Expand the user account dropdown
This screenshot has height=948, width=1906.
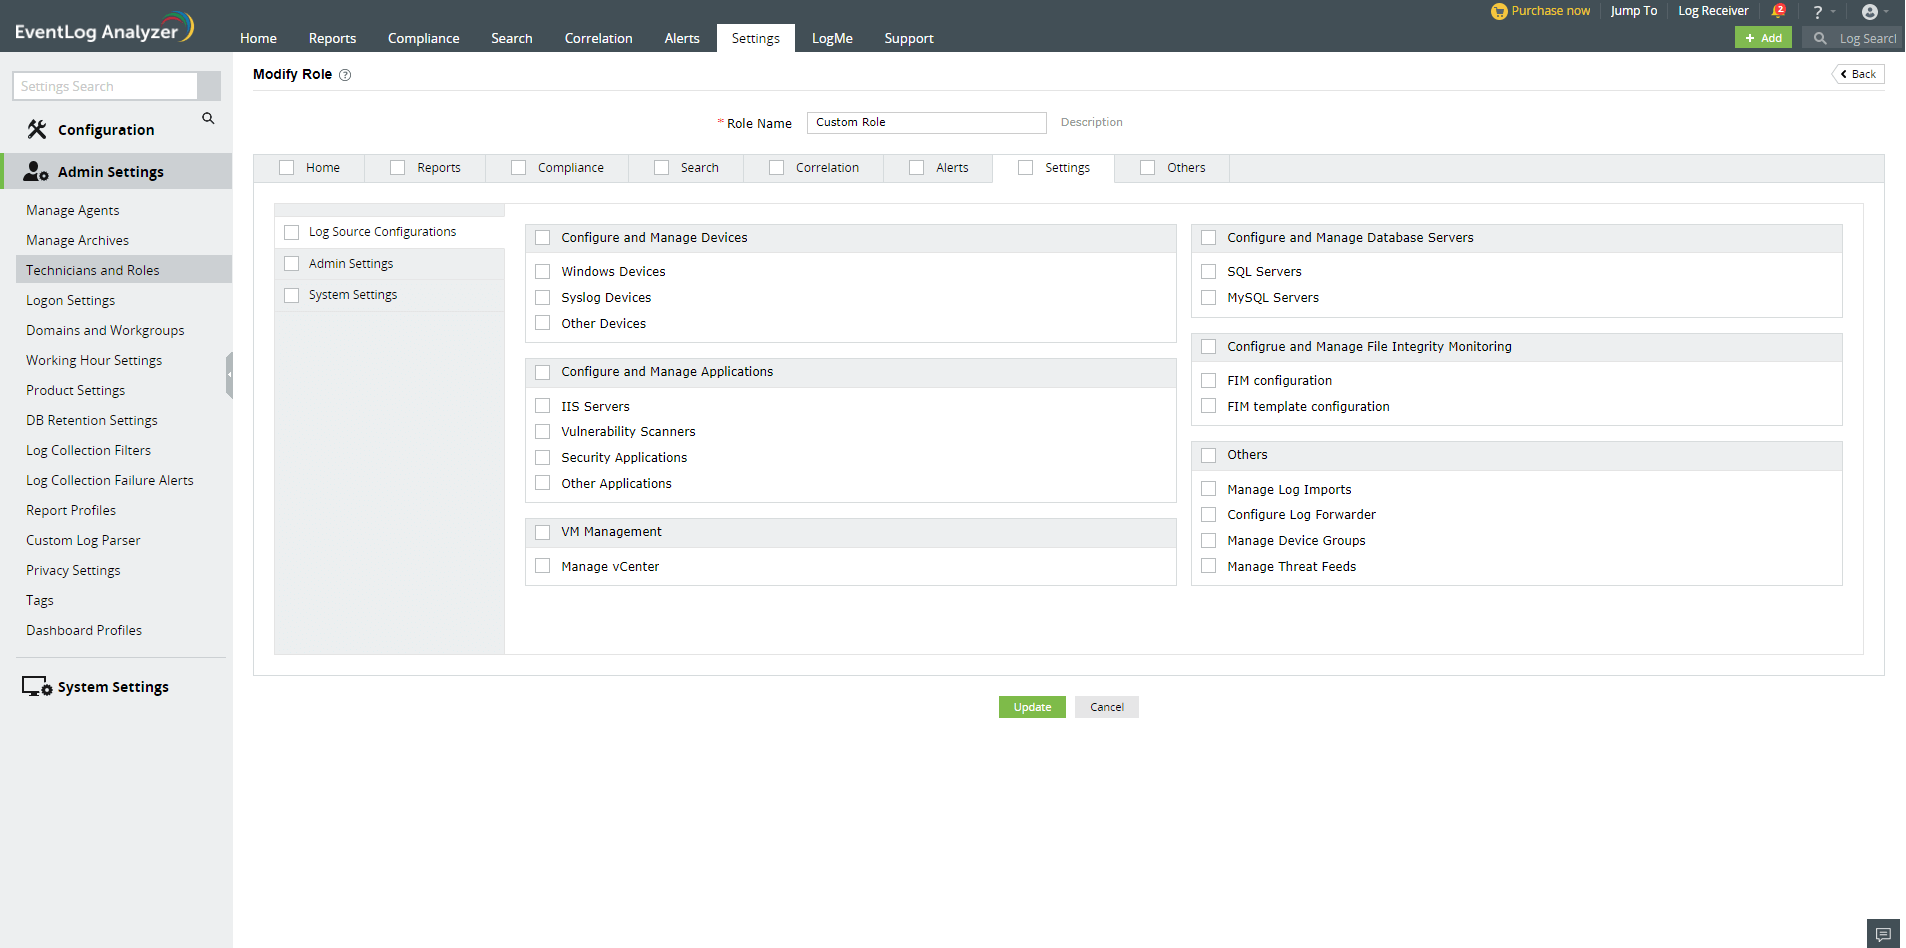(1874, 12)
